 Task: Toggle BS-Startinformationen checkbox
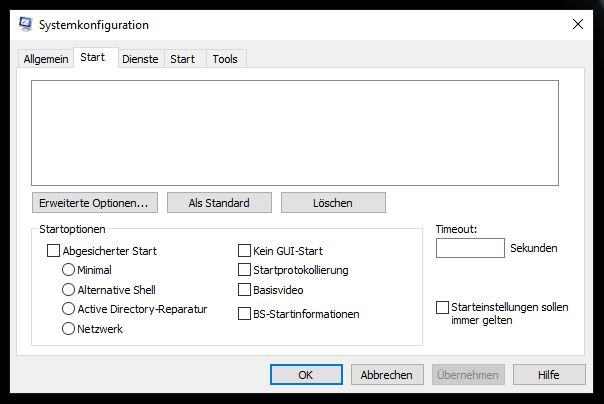(244, 314)
